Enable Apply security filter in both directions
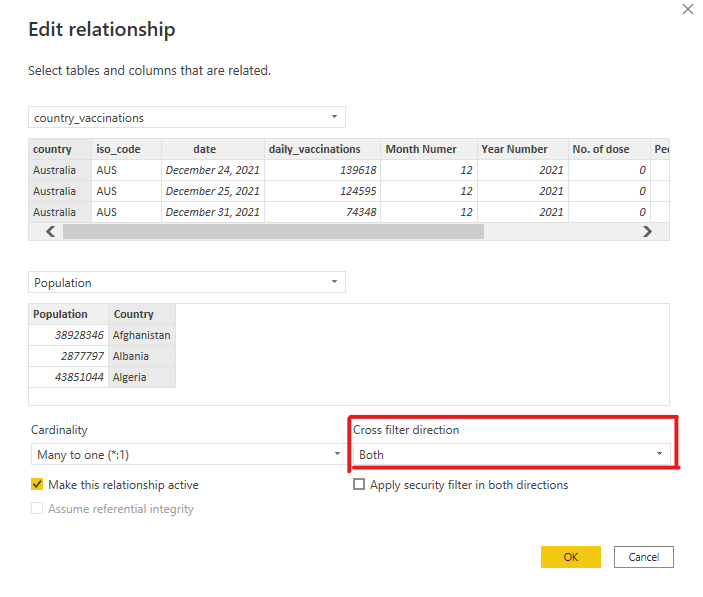The height and width of the screenshot is (597, 703). tap(359, 485)
